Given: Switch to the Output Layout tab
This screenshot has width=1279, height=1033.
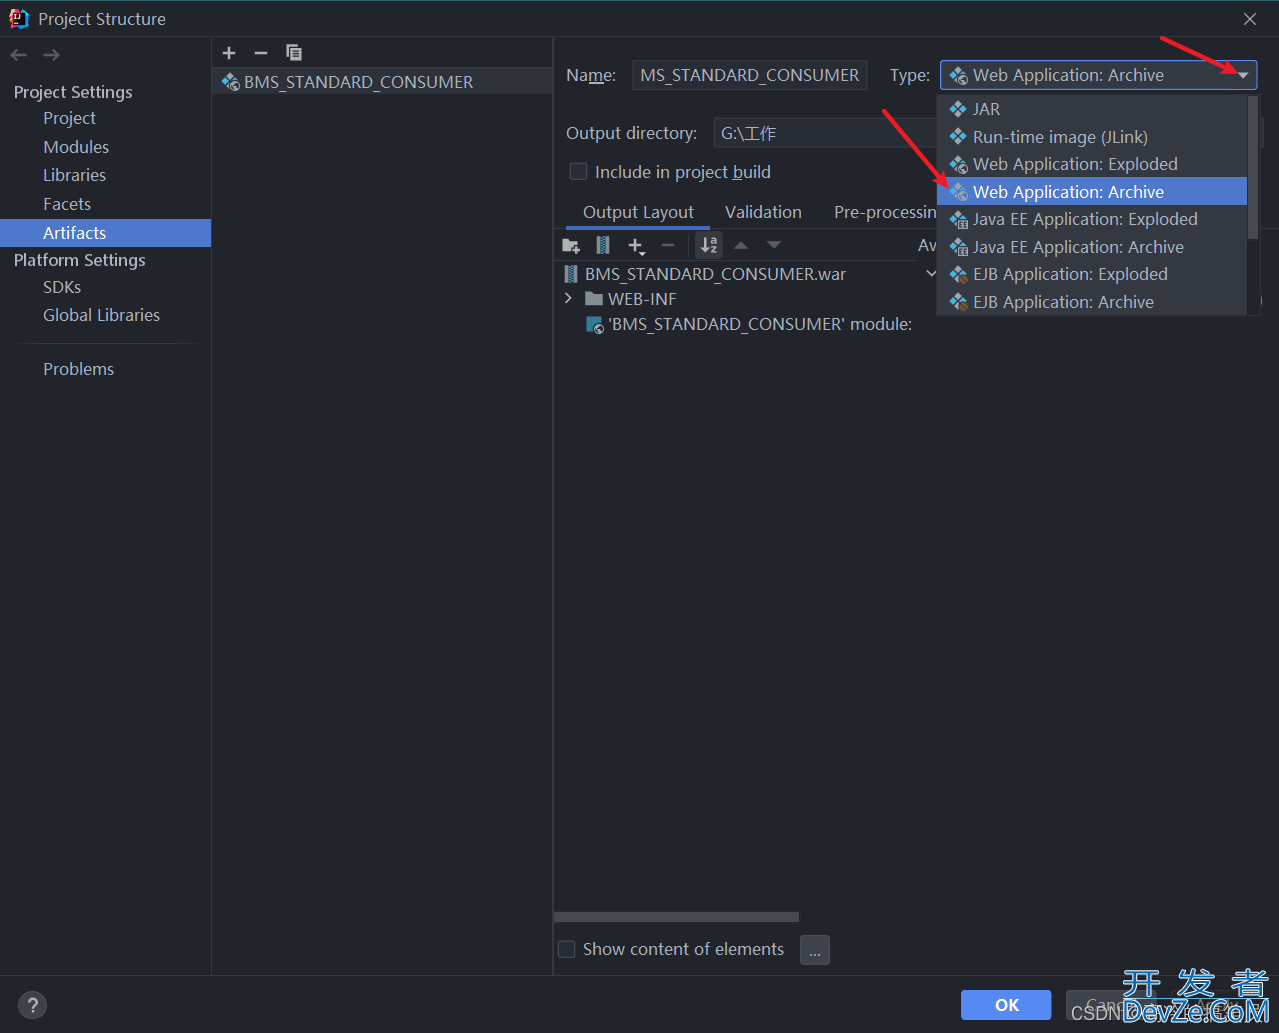Looking at the screenshot, I should [x=638, y=212].
